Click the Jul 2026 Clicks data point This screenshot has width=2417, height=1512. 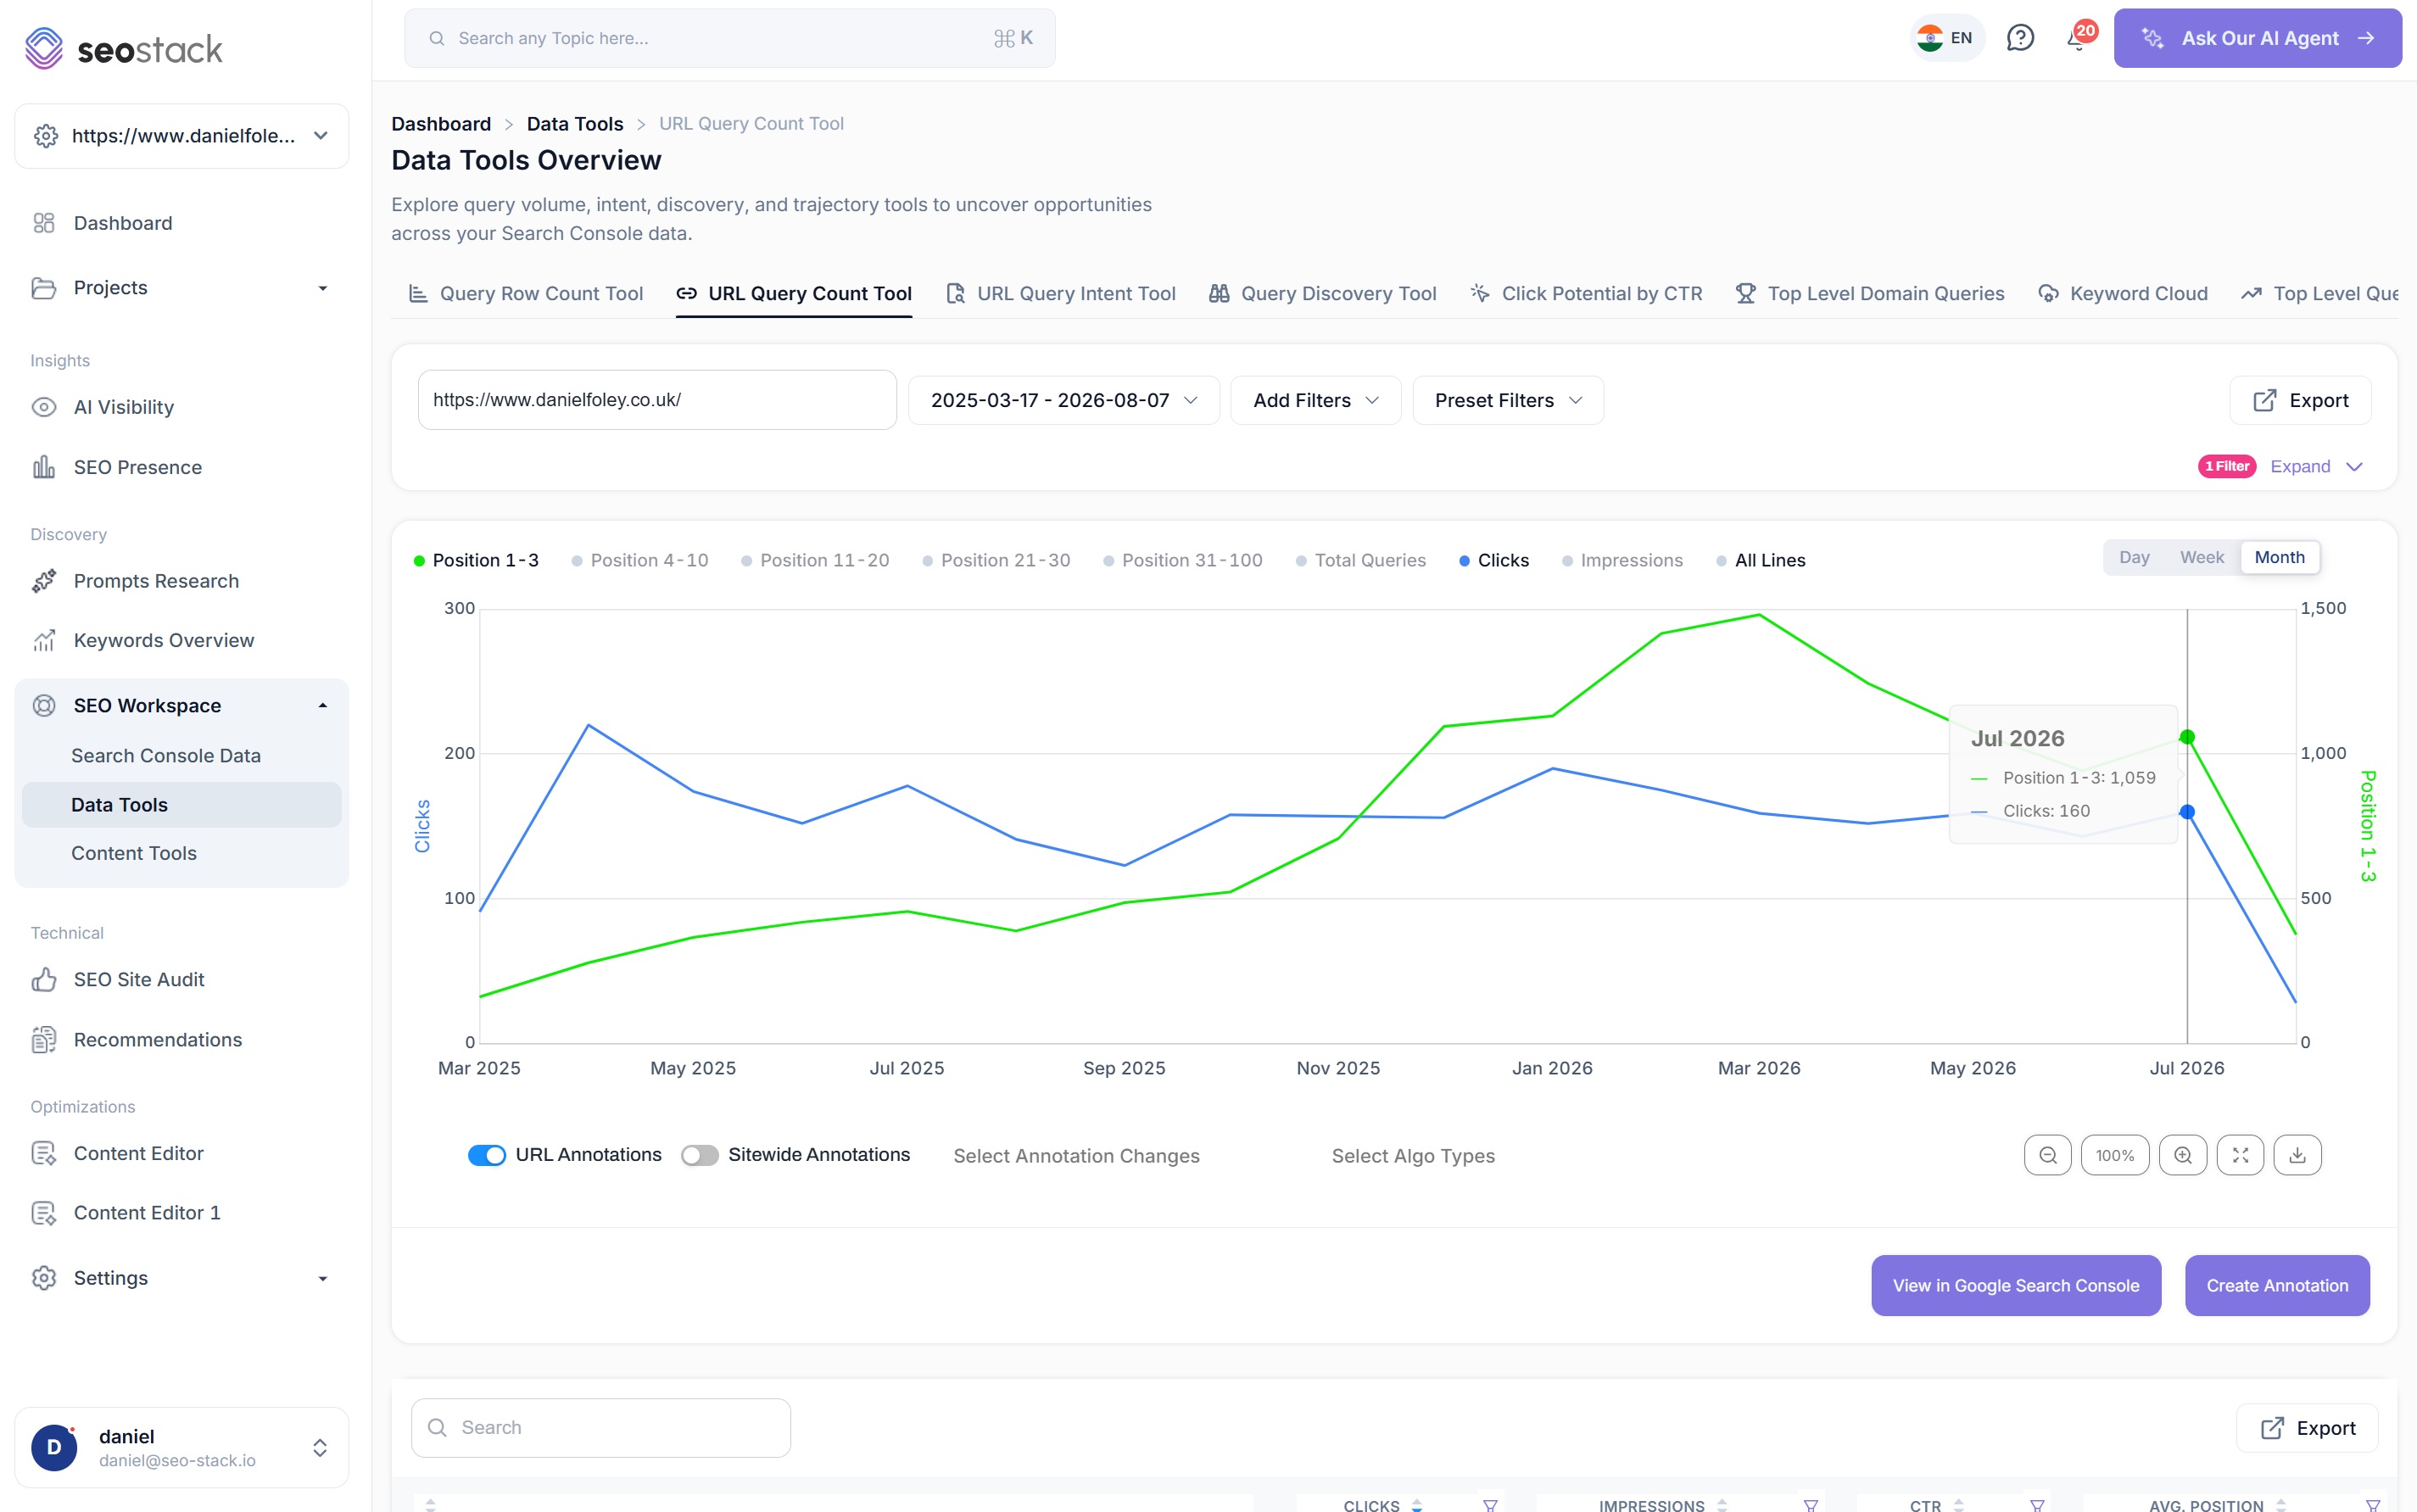[x=2187, y=812]
